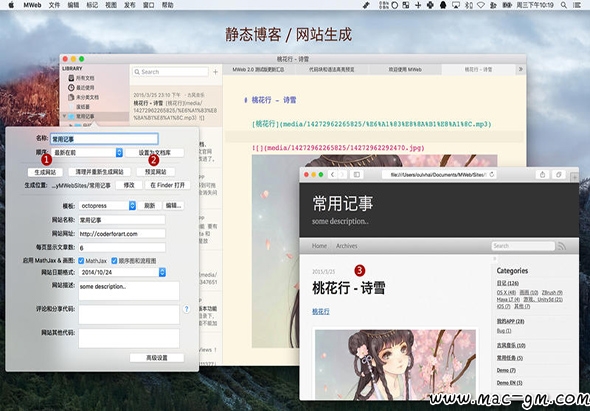590x411 pixels.
Task: Click the 网站其他代码 text area
Action: tap(129, 338)
